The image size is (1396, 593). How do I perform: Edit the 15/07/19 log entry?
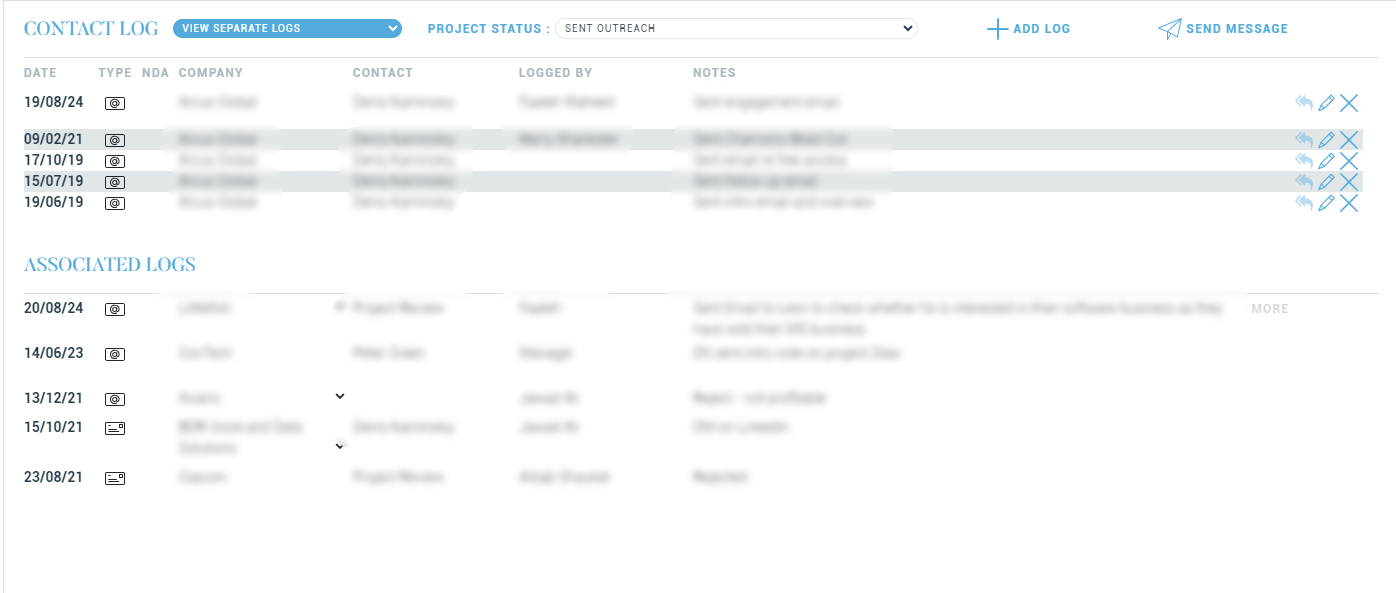click(x=1326, y=181)
